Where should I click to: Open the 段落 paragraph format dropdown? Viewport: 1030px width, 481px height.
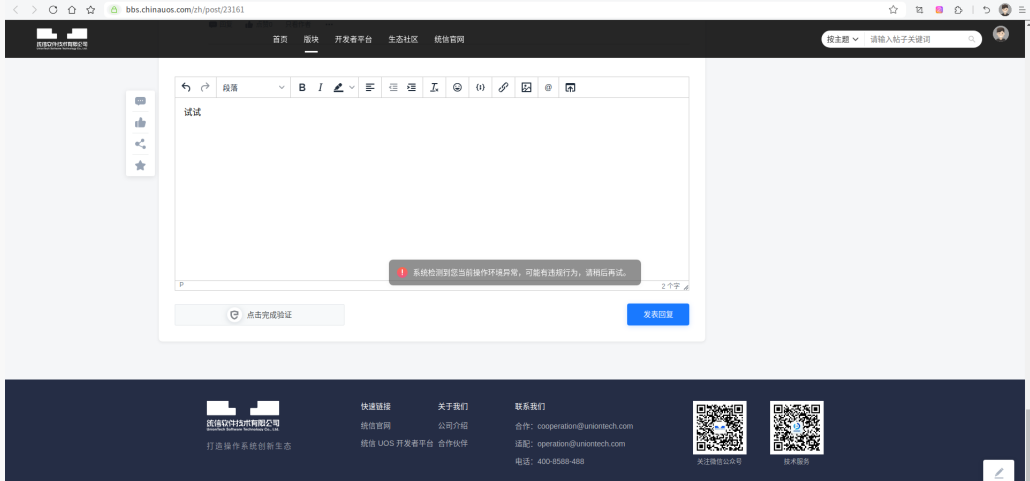point(254,87)
